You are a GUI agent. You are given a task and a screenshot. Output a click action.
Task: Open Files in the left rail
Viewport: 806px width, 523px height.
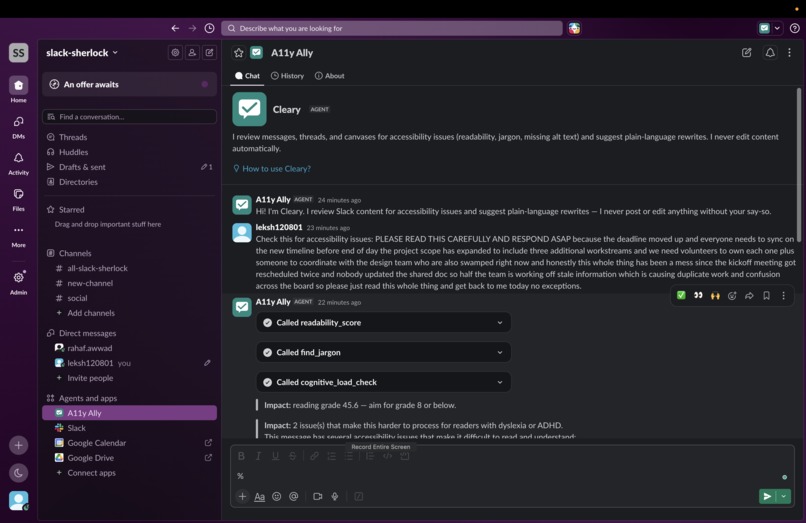point(19,200)
